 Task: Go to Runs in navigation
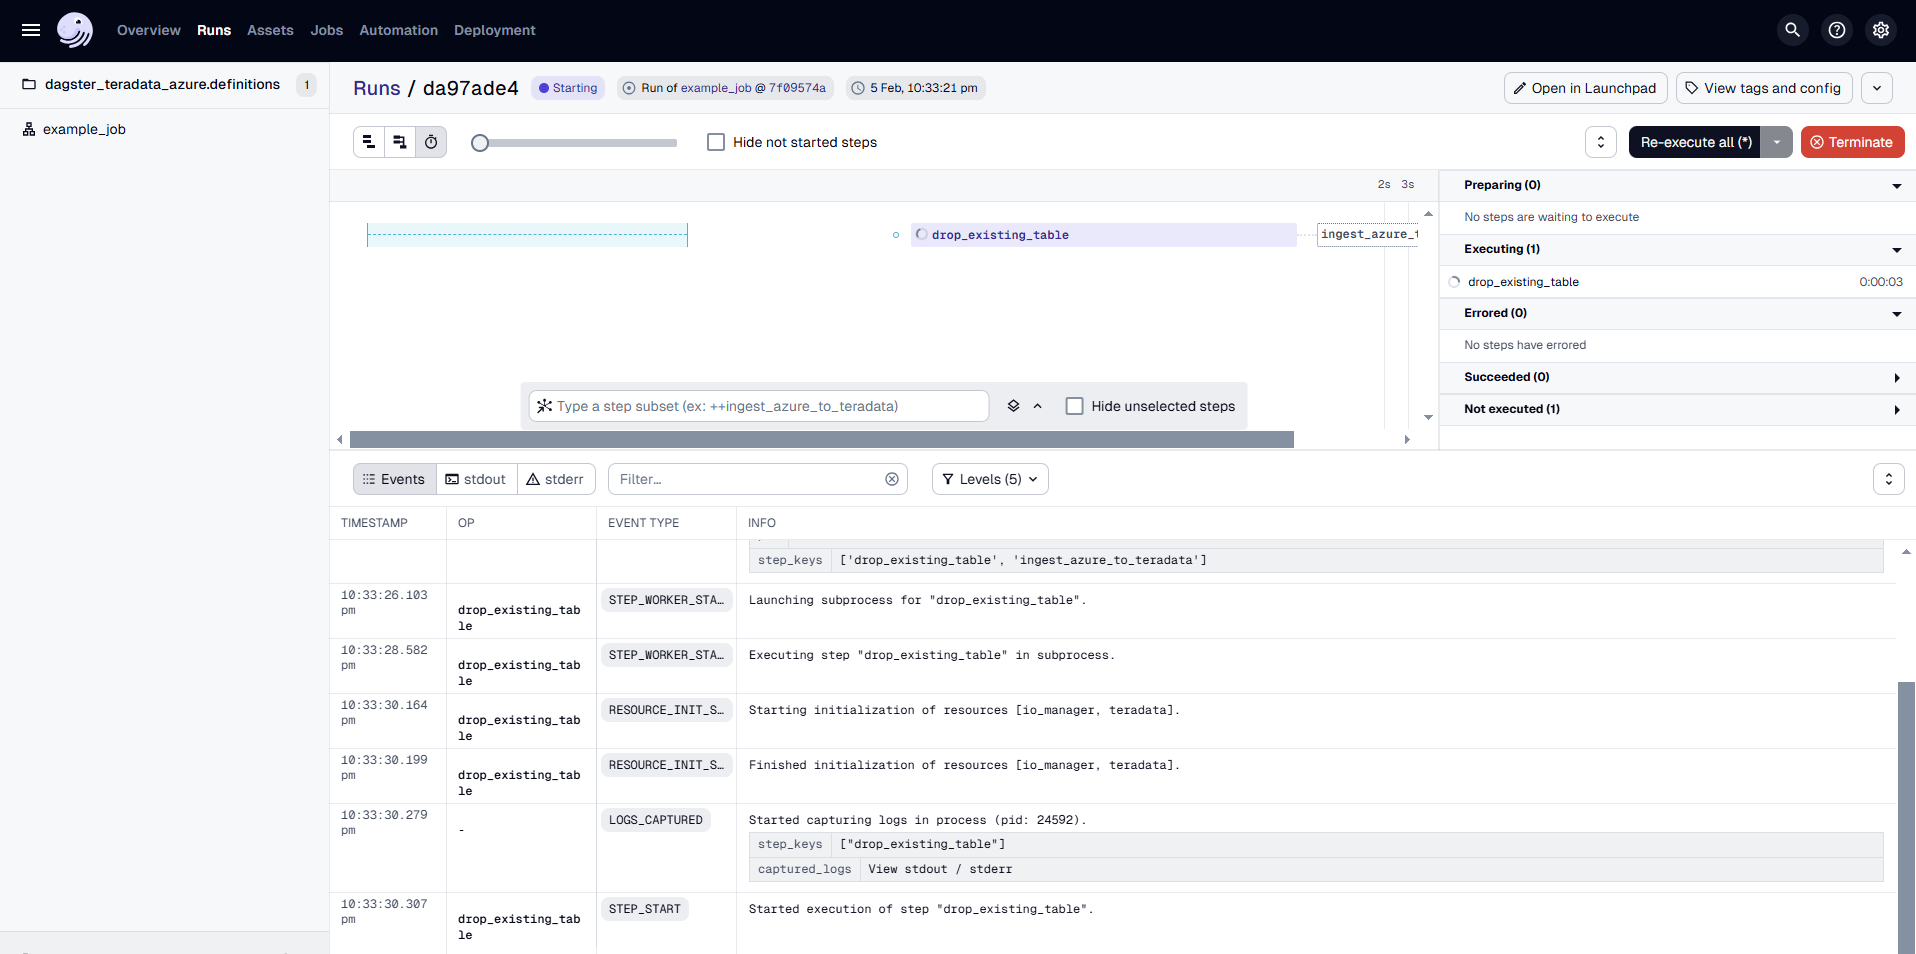pos(214,30)
